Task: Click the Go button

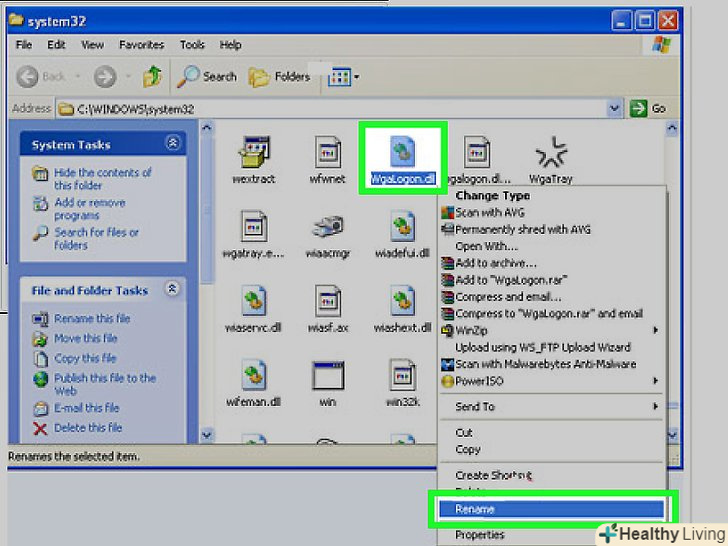Action: pos(648,109)
